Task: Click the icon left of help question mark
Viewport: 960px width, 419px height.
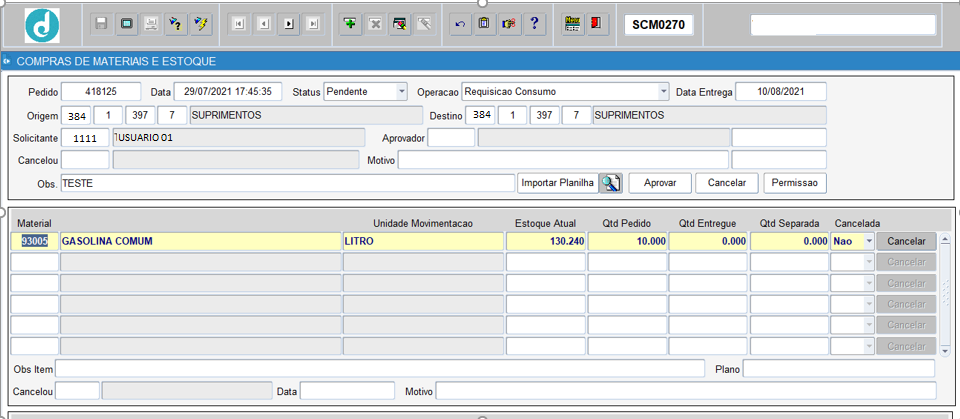Action: pyautogui.click(x=509, y=25)
